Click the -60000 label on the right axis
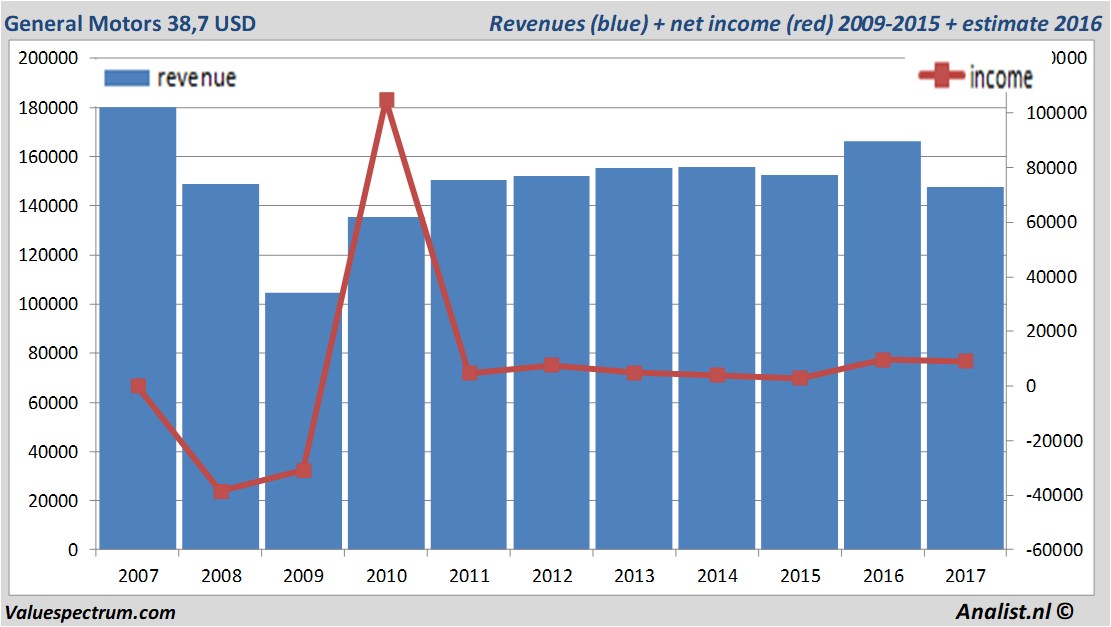Image resolution: width=1111 pixels, height=627 pixels. pos(1047,550)
